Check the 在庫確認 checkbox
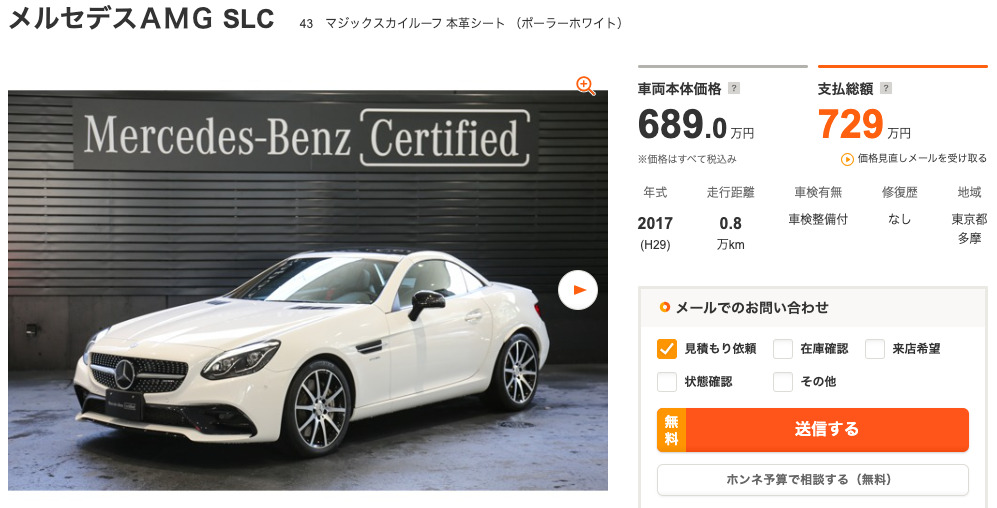 click(x=783, y=348)
